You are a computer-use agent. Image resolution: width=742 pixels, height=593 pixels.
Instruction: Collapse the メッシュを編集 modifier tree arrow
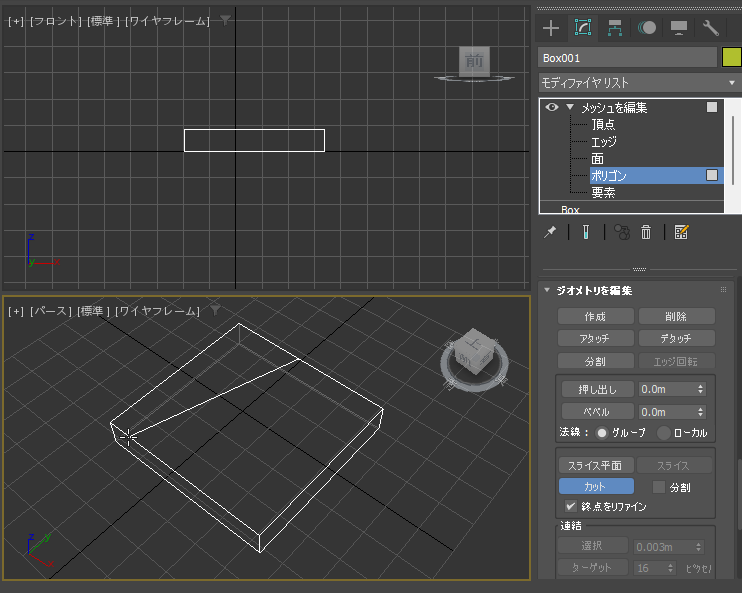pyautogui.click(x=570, y=107)
